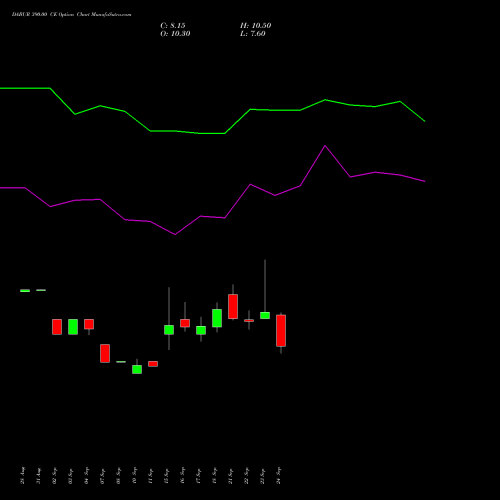Select the 31 Aug date label

pos(38,476)
